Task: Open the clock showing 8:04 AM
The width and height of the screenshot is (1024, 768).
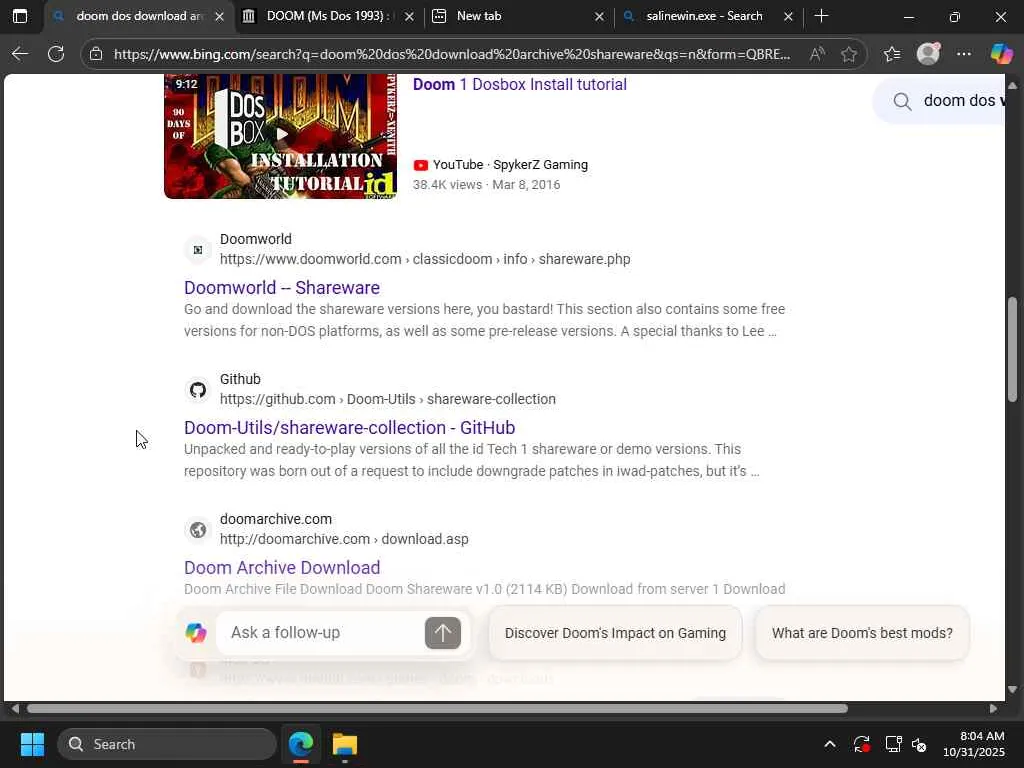Action: [974, 744]
